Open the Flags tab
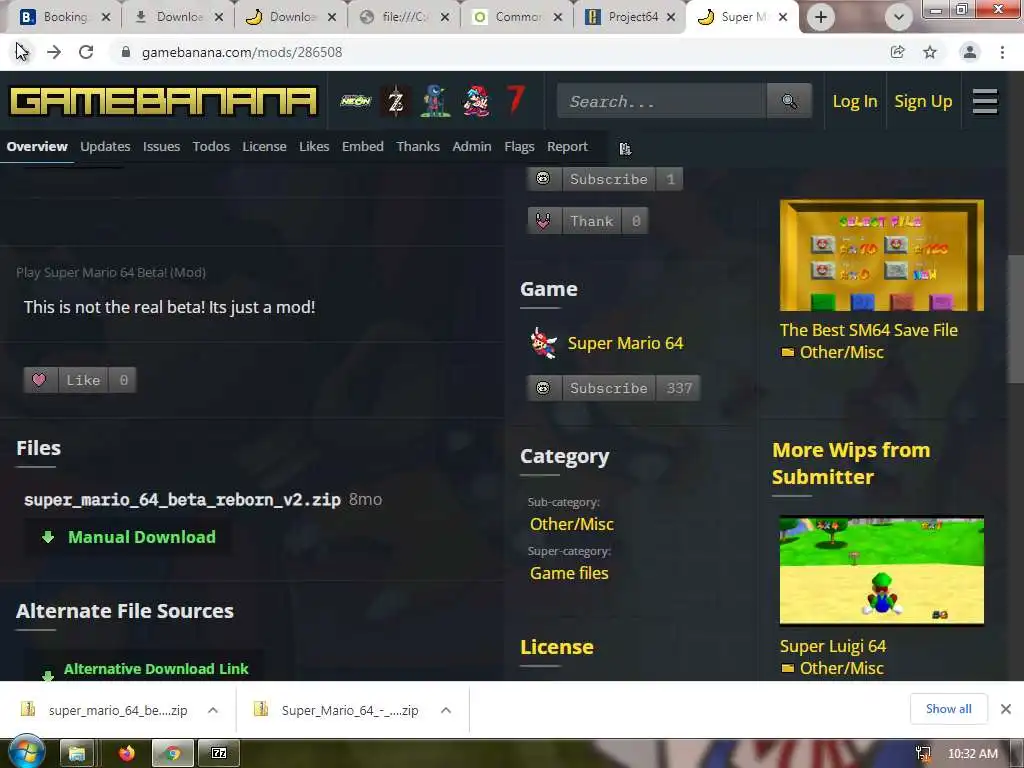The height and width of the screenshot is (768, 1024). (x=519, y=146)
